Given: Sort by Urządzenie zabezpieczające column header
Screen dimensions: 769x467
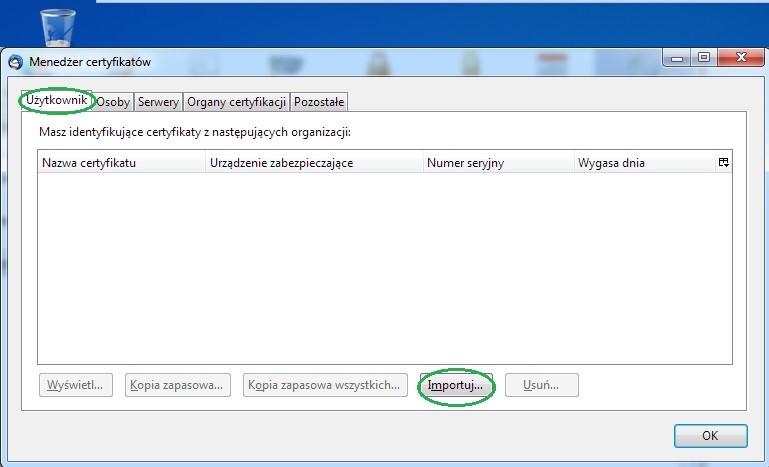Looking at the screenshot, I should tap(313, 162).
